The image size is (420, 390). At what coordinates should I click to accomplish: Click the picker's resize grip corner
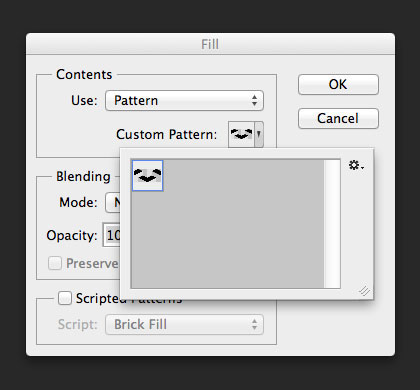(x=364, y=291)
